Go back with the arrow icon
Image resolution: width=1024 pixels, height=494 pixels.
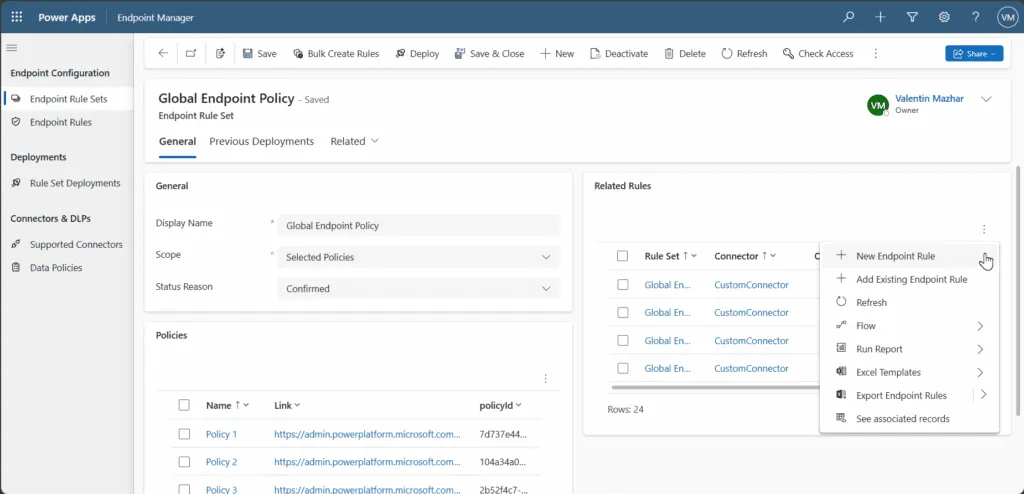tap(163, 54)
